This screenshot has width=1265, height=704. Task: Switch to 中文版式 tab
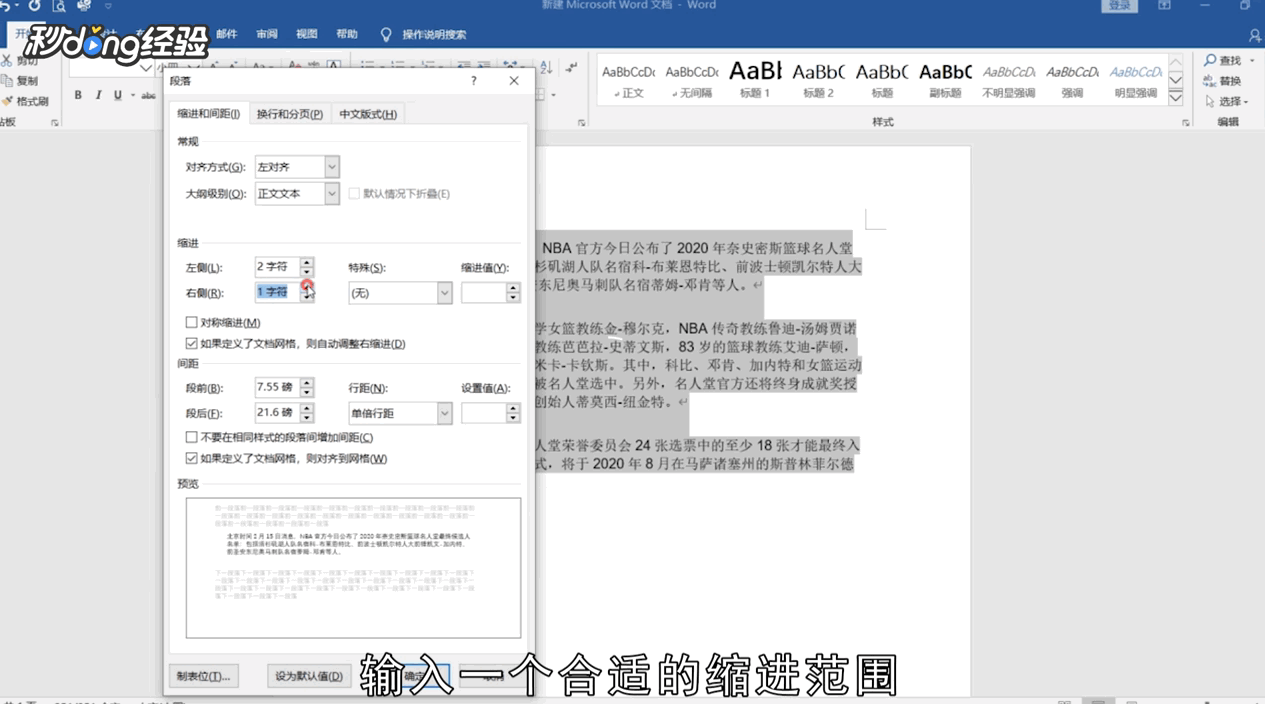pyautogui.click(x=367, y=114)
